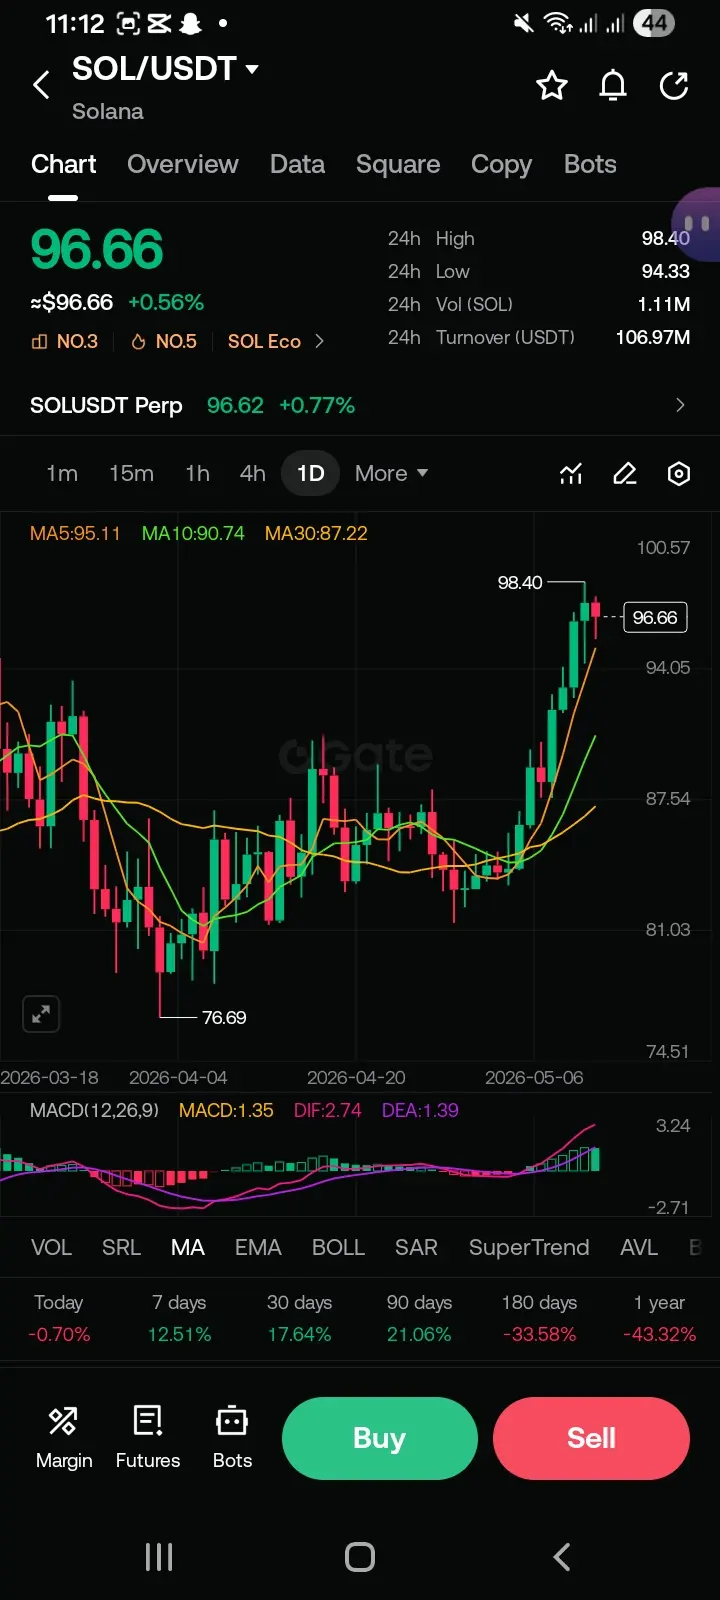
Task: Open the SOL/USDT pair selector dropdown
Action: tap(165, 68)
